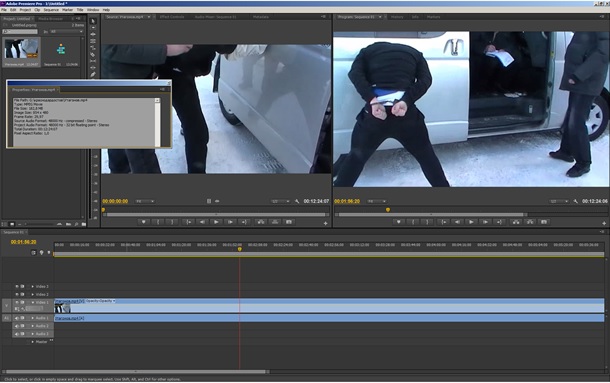Click Extract button in Program monitor
This screenshot has height=383, width=610.
[x=530, y=222]
